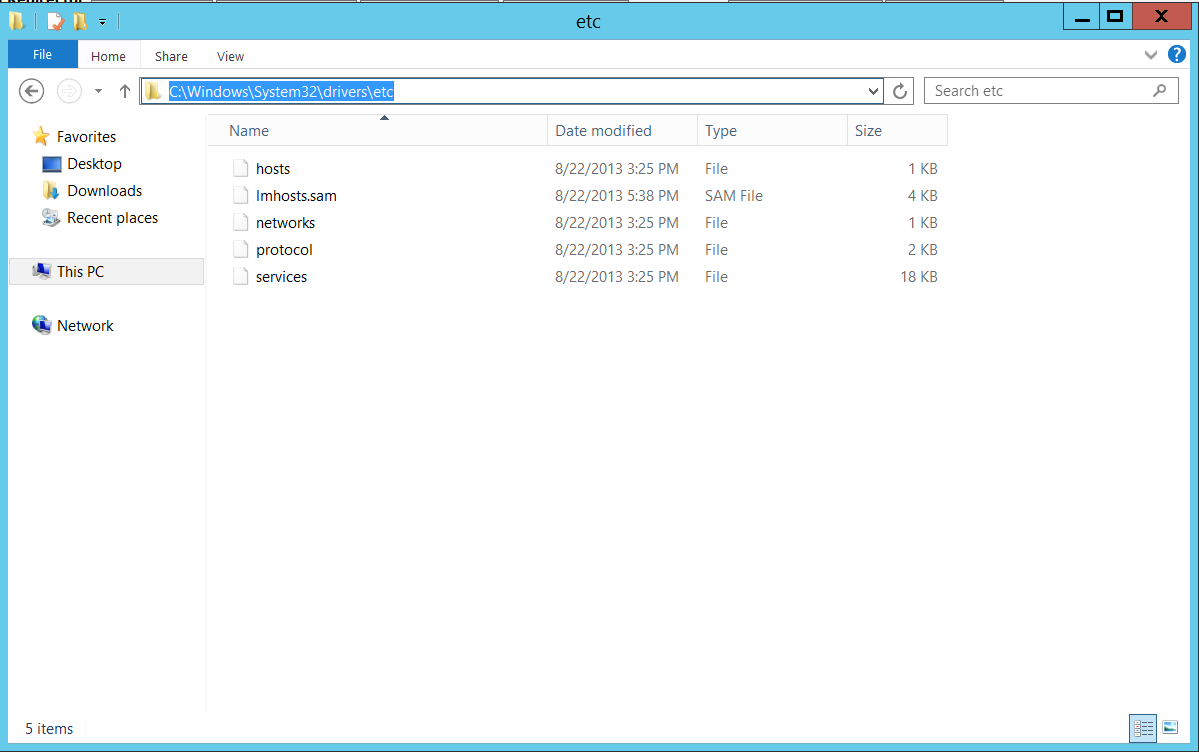Expand the address bar history dropdown
The height and width of the screenshot is (752, 1199).
coord(873,91)
